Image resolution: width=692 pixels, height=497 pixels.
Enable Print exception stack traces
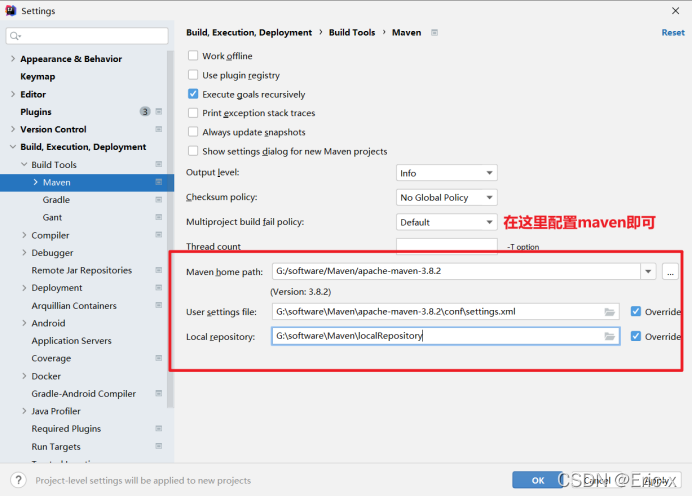coord(193,113)
